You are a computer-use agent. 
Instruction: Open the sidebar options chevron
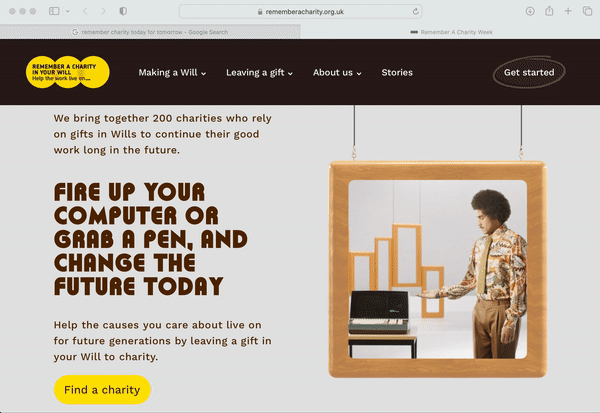68,11
